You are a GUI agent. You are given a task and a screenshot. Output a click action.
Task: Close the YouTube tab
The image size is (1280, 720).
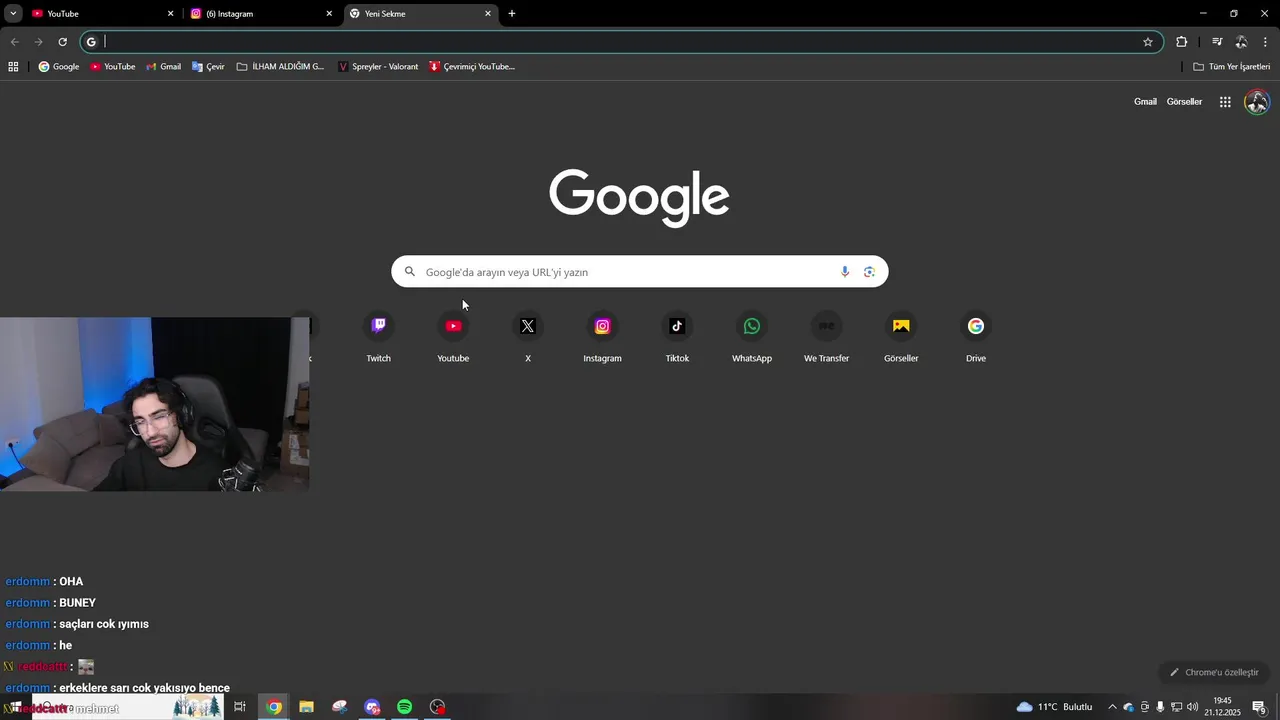[x=170, y=14]
